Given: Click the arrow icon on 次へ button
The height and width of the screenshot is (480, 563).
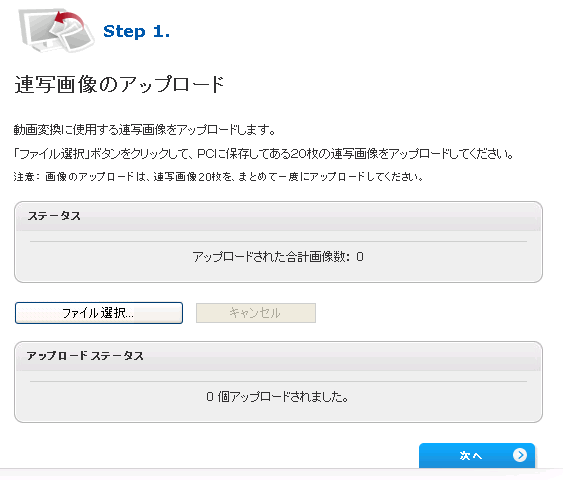Looking at the screenshot, I should tap(520, 455).
